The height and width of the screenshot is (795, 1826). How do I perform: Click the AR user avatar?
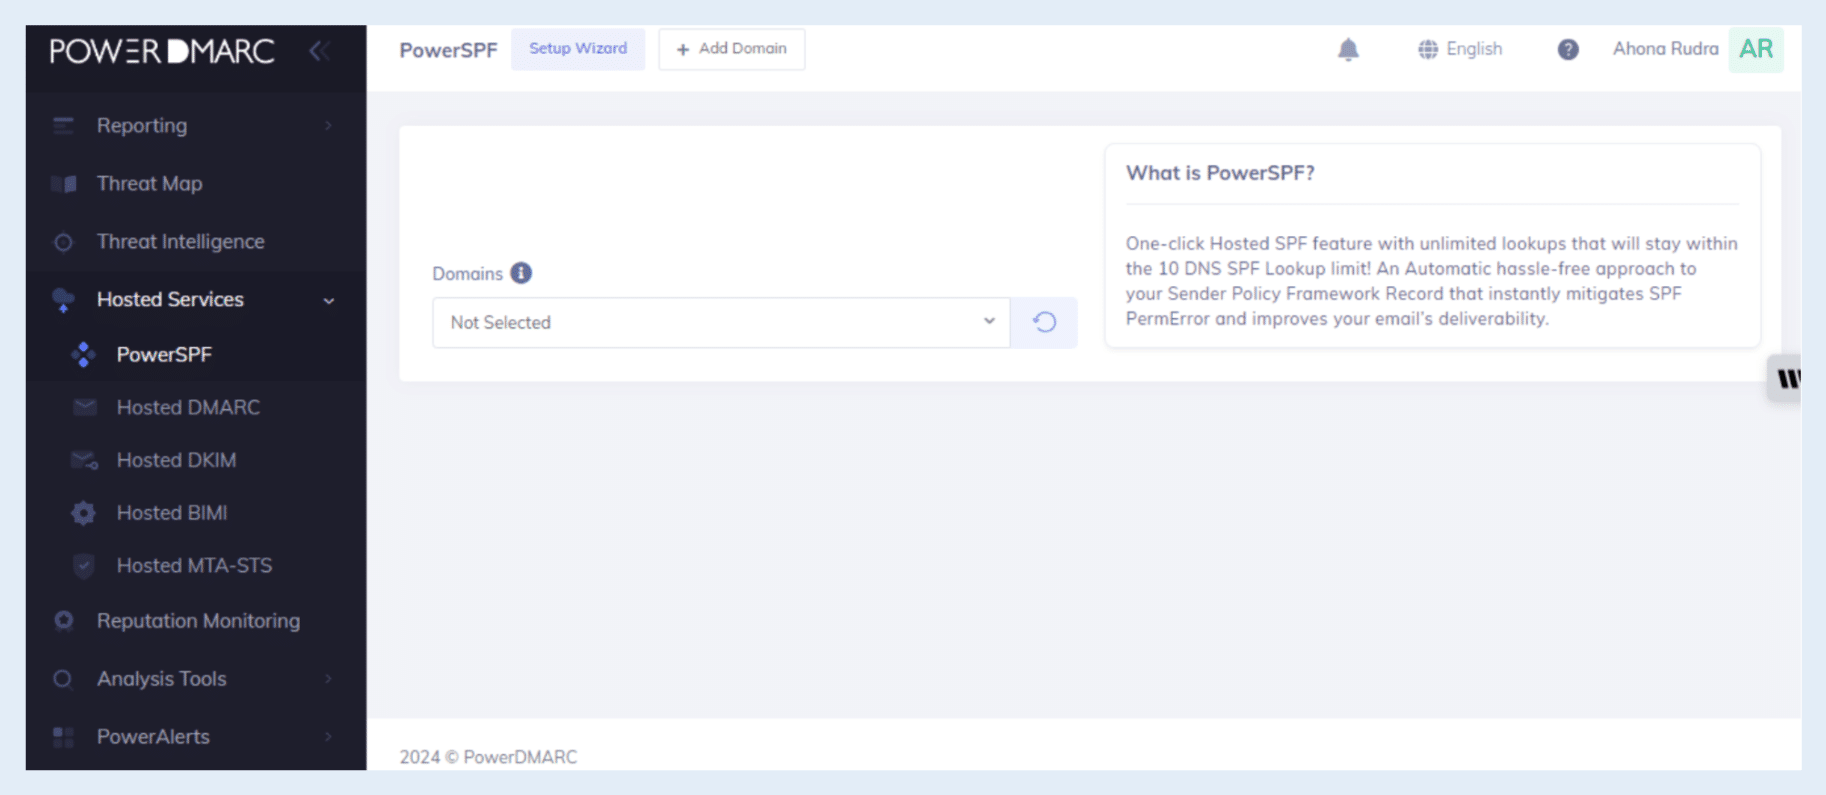(1756, 49)
